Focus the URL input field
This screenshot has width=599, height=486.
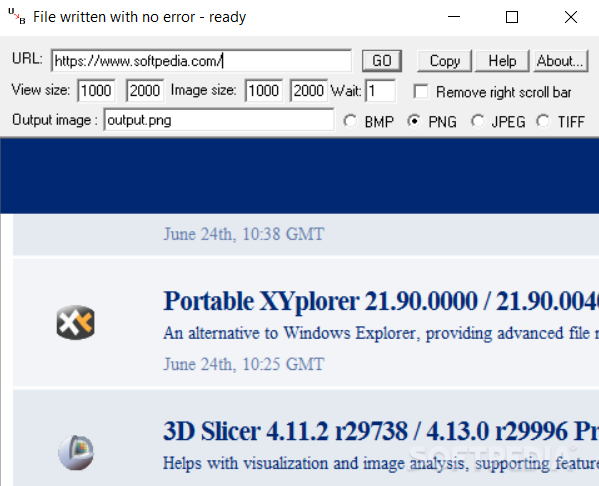(201, 61)
